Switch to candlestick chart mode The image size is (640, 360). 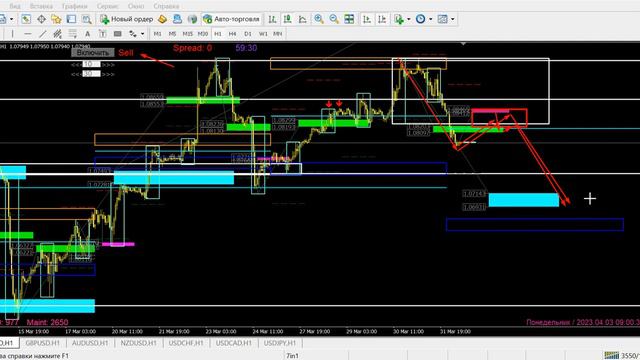(287, 19)
